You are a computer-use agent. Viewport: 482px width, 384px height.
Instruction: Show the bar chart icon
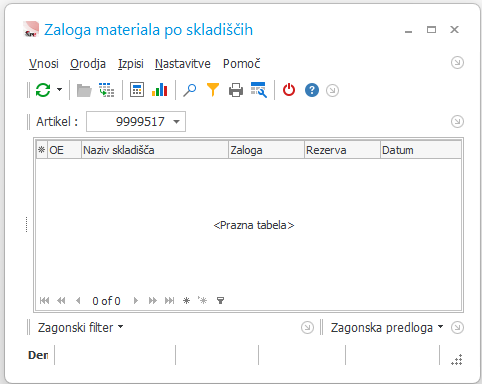point(159,90)
